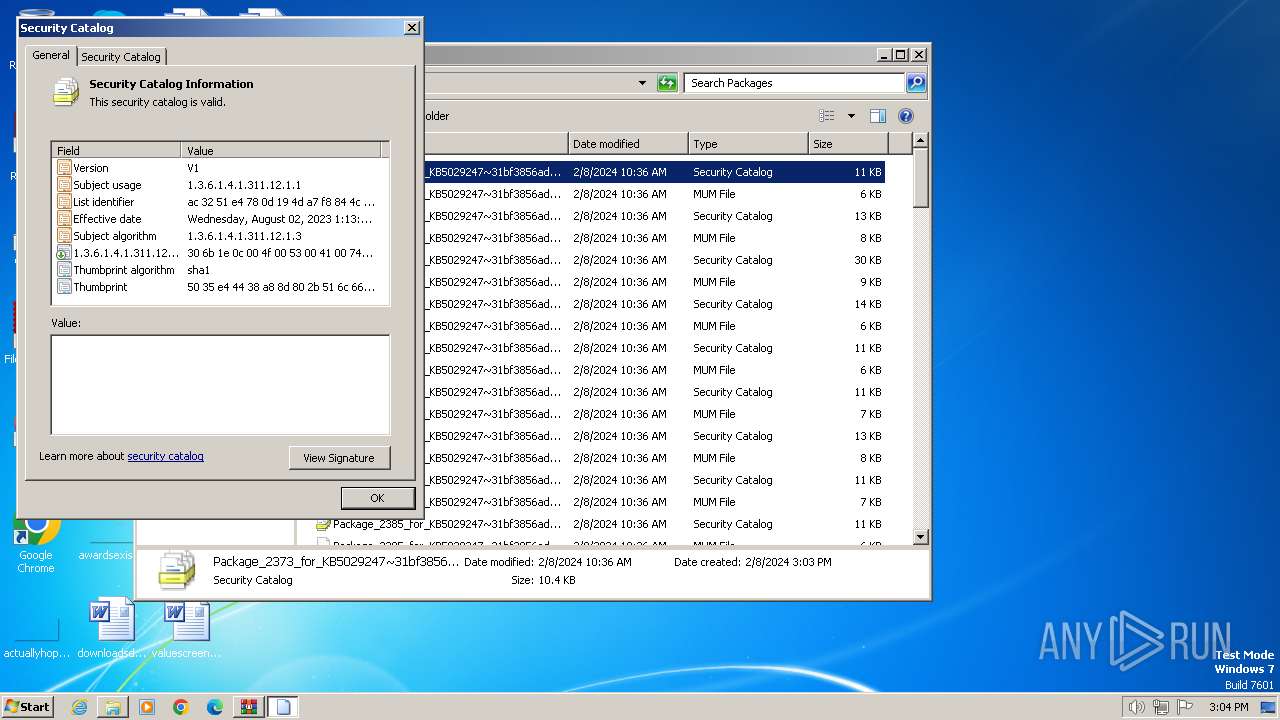Open Internet Explorer from the taskbar
Screen dimensions: 1280x720
point(79,707)
